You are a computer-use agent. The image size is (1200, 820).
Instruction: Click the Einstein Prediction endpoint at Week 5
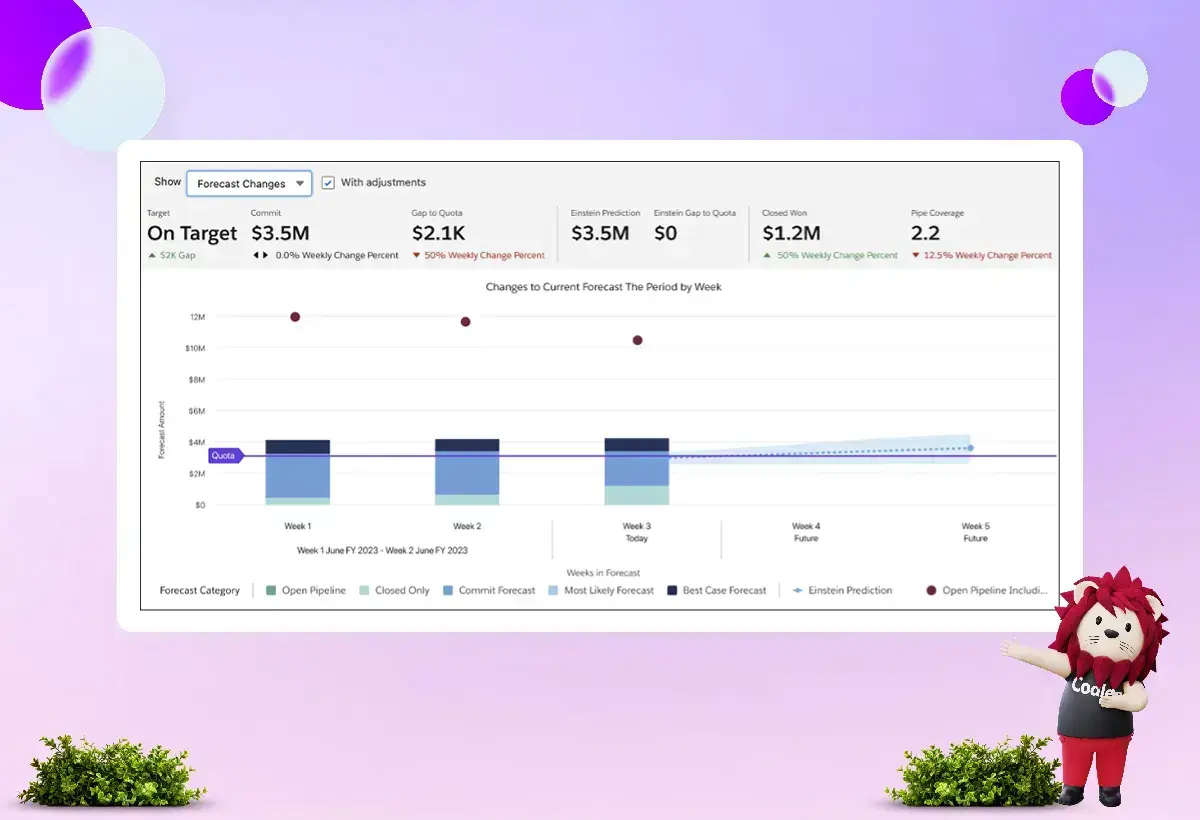[970, 448]
